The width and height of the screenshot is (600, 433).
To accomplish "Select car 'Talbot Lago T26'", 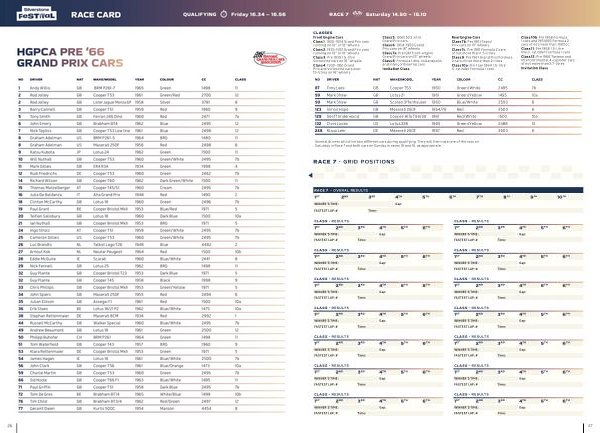I will (108, 245).
